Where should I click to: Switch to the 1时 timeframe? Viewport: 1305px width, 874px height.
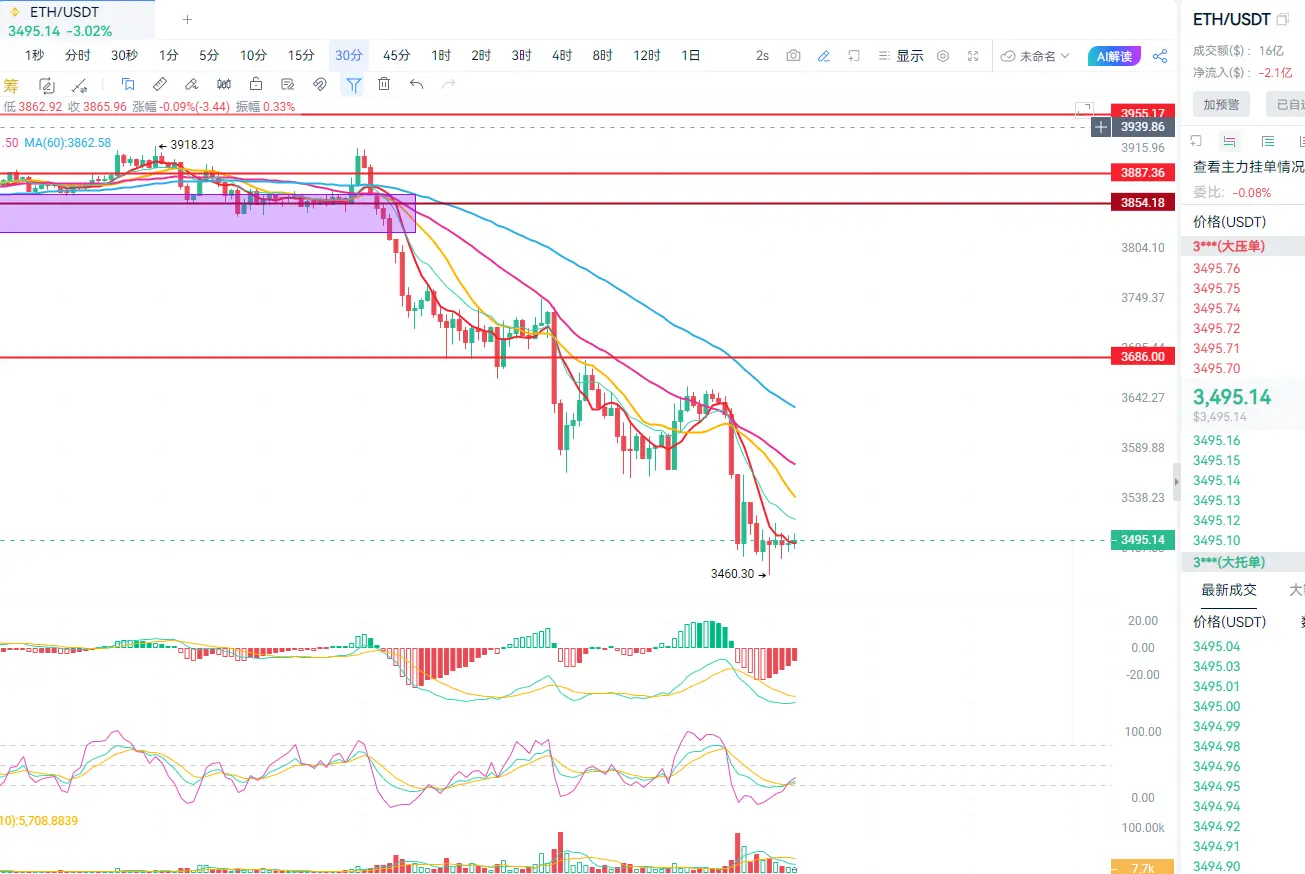[441, 56]
